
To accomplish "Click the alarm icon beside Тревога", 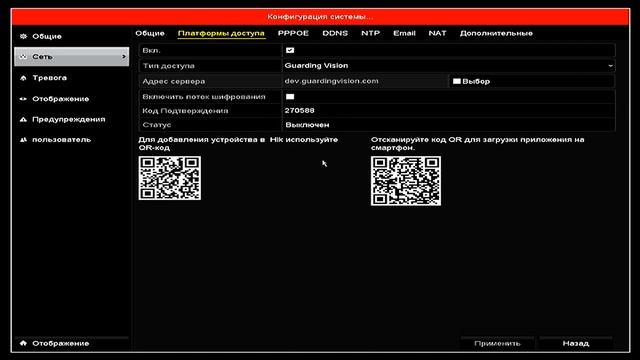I will click(23, 78).
